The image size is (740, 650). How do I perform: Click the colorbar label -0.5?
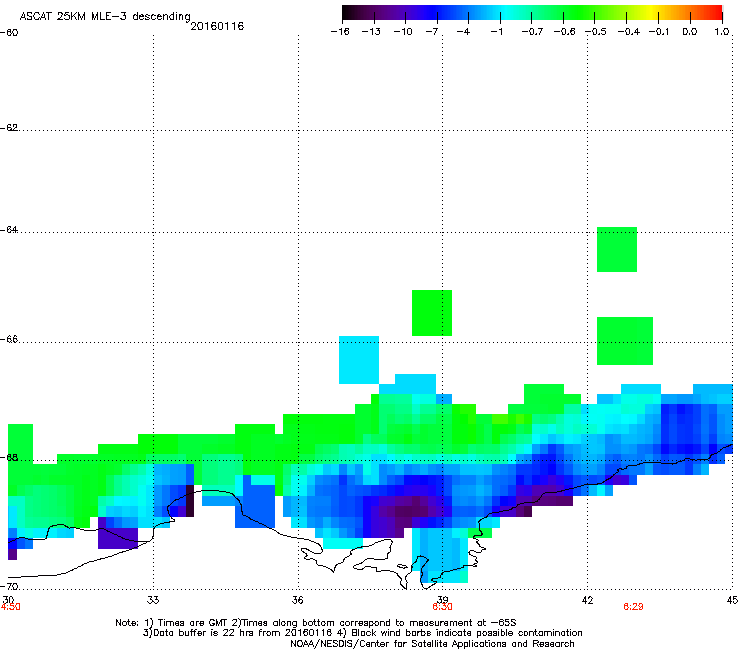coord(596,32)
